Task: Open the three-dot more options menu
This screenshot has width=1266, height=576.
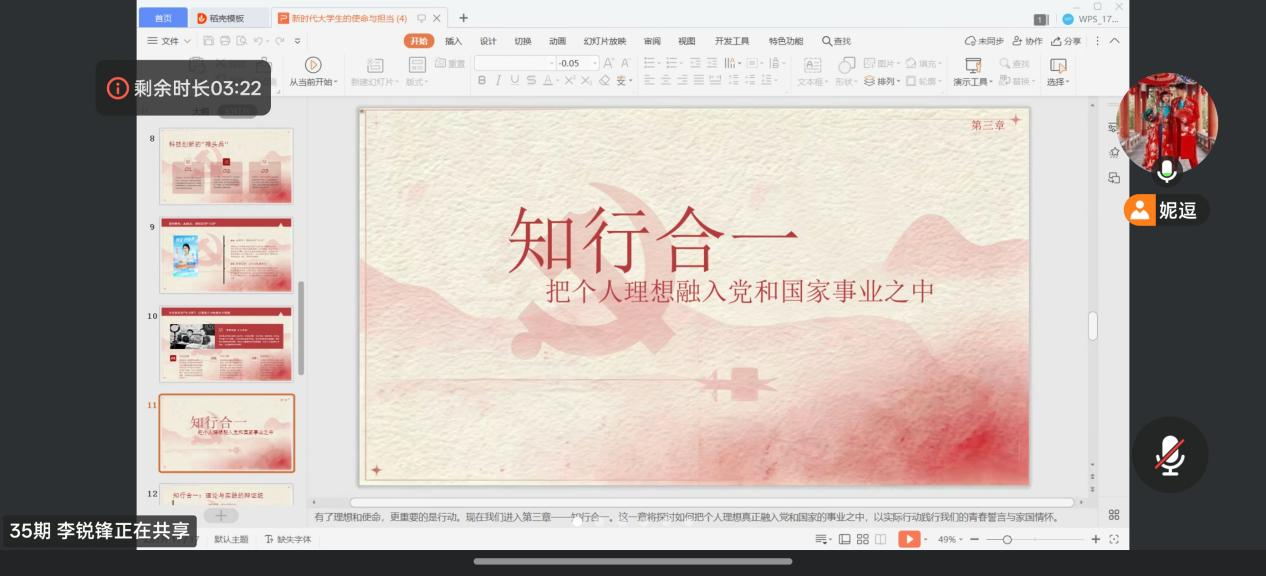Action: [x=1097, y=41]
